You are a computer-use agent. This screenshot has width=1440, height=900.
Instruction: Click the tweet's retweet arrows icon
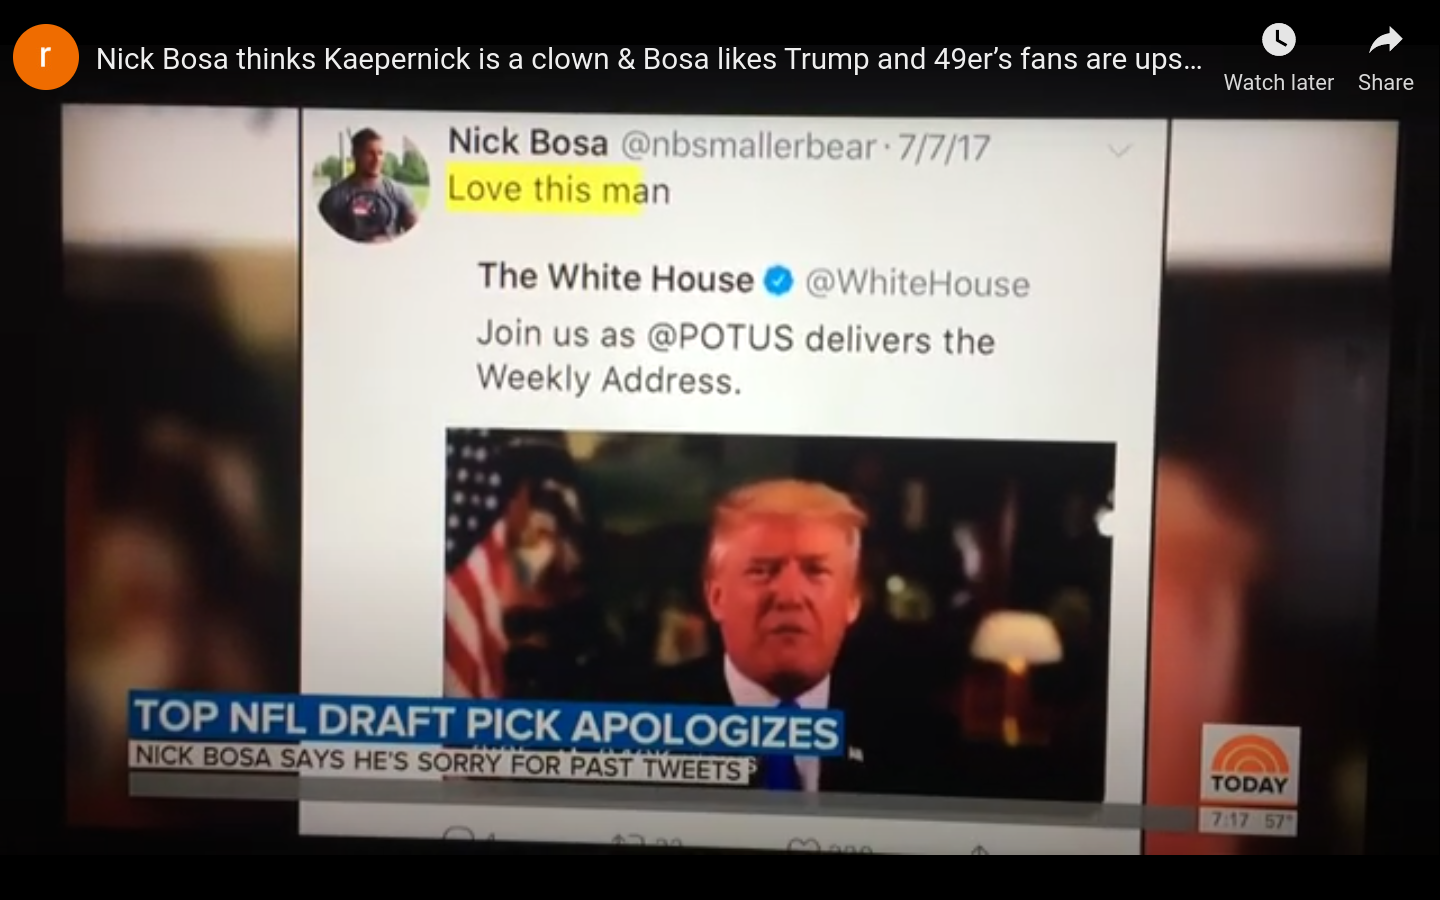click(630, 843)
